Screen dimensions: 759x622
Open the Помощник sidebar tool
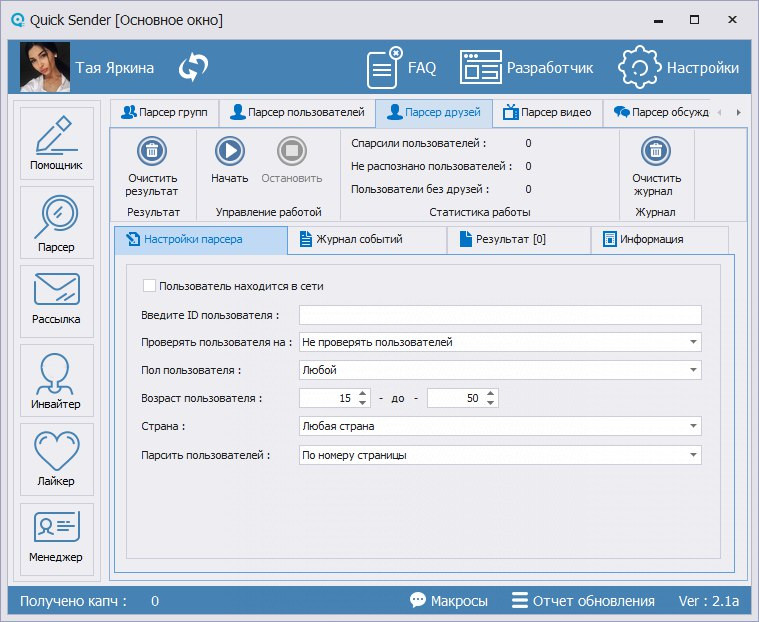pos(56,143)
